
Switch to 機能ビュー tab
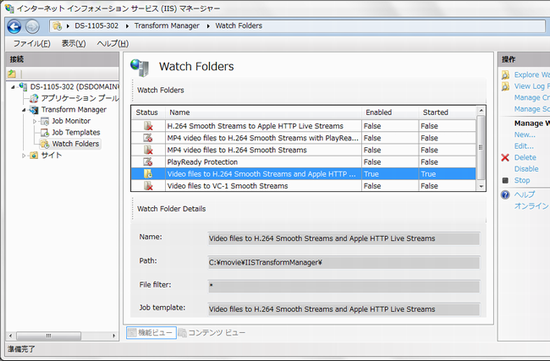point(151,333)
